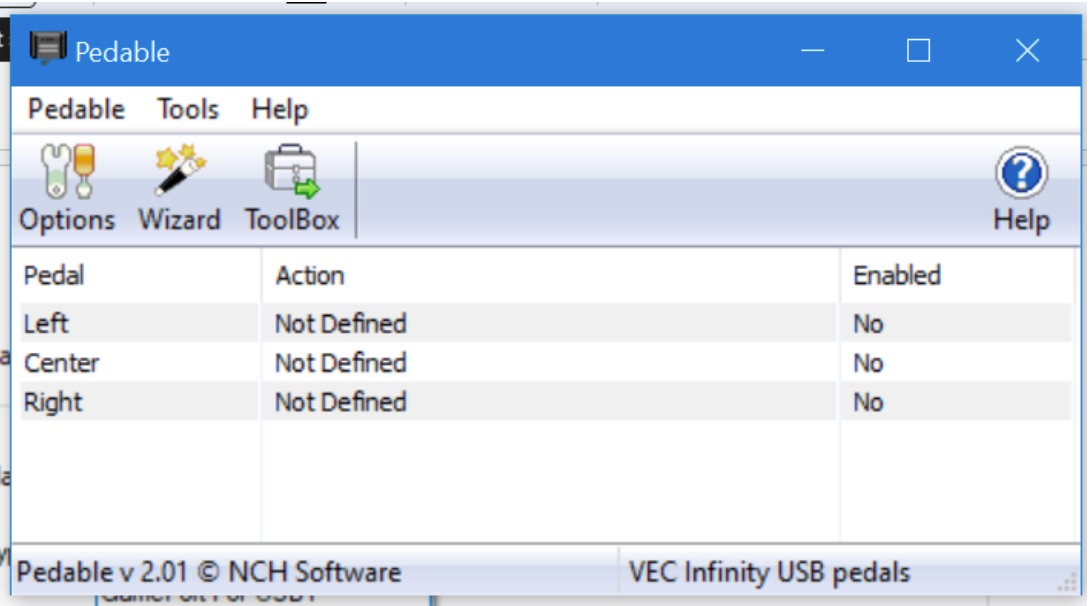Open the Pedable menu
Image resolution: width=1090 pixels, height=606 pixels.
[x=76, y=109]
